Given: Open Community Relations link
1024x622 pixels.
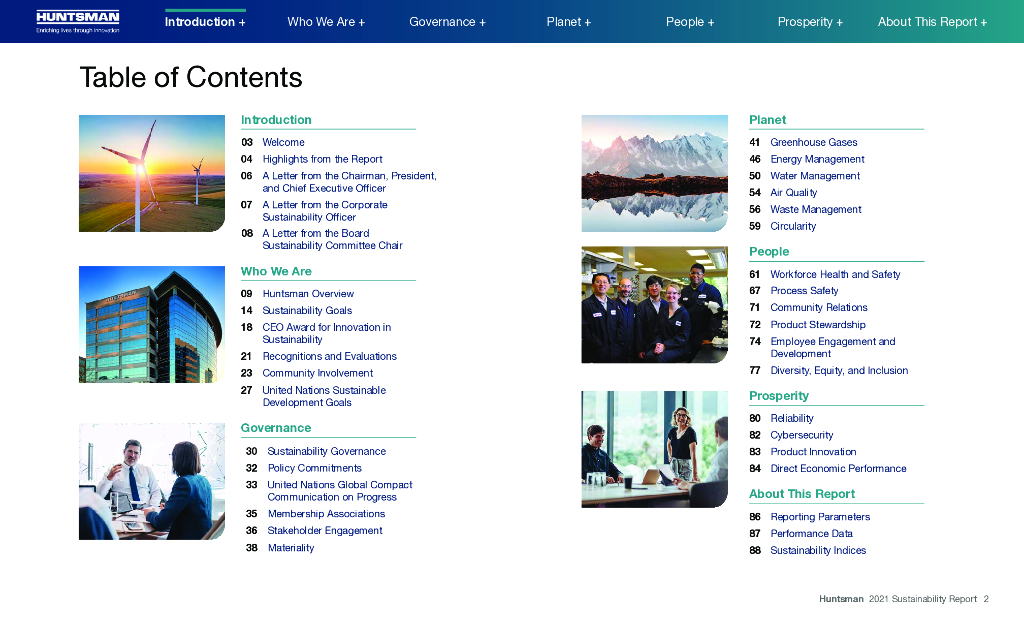Looking at the screenshot, I should 819,308.
